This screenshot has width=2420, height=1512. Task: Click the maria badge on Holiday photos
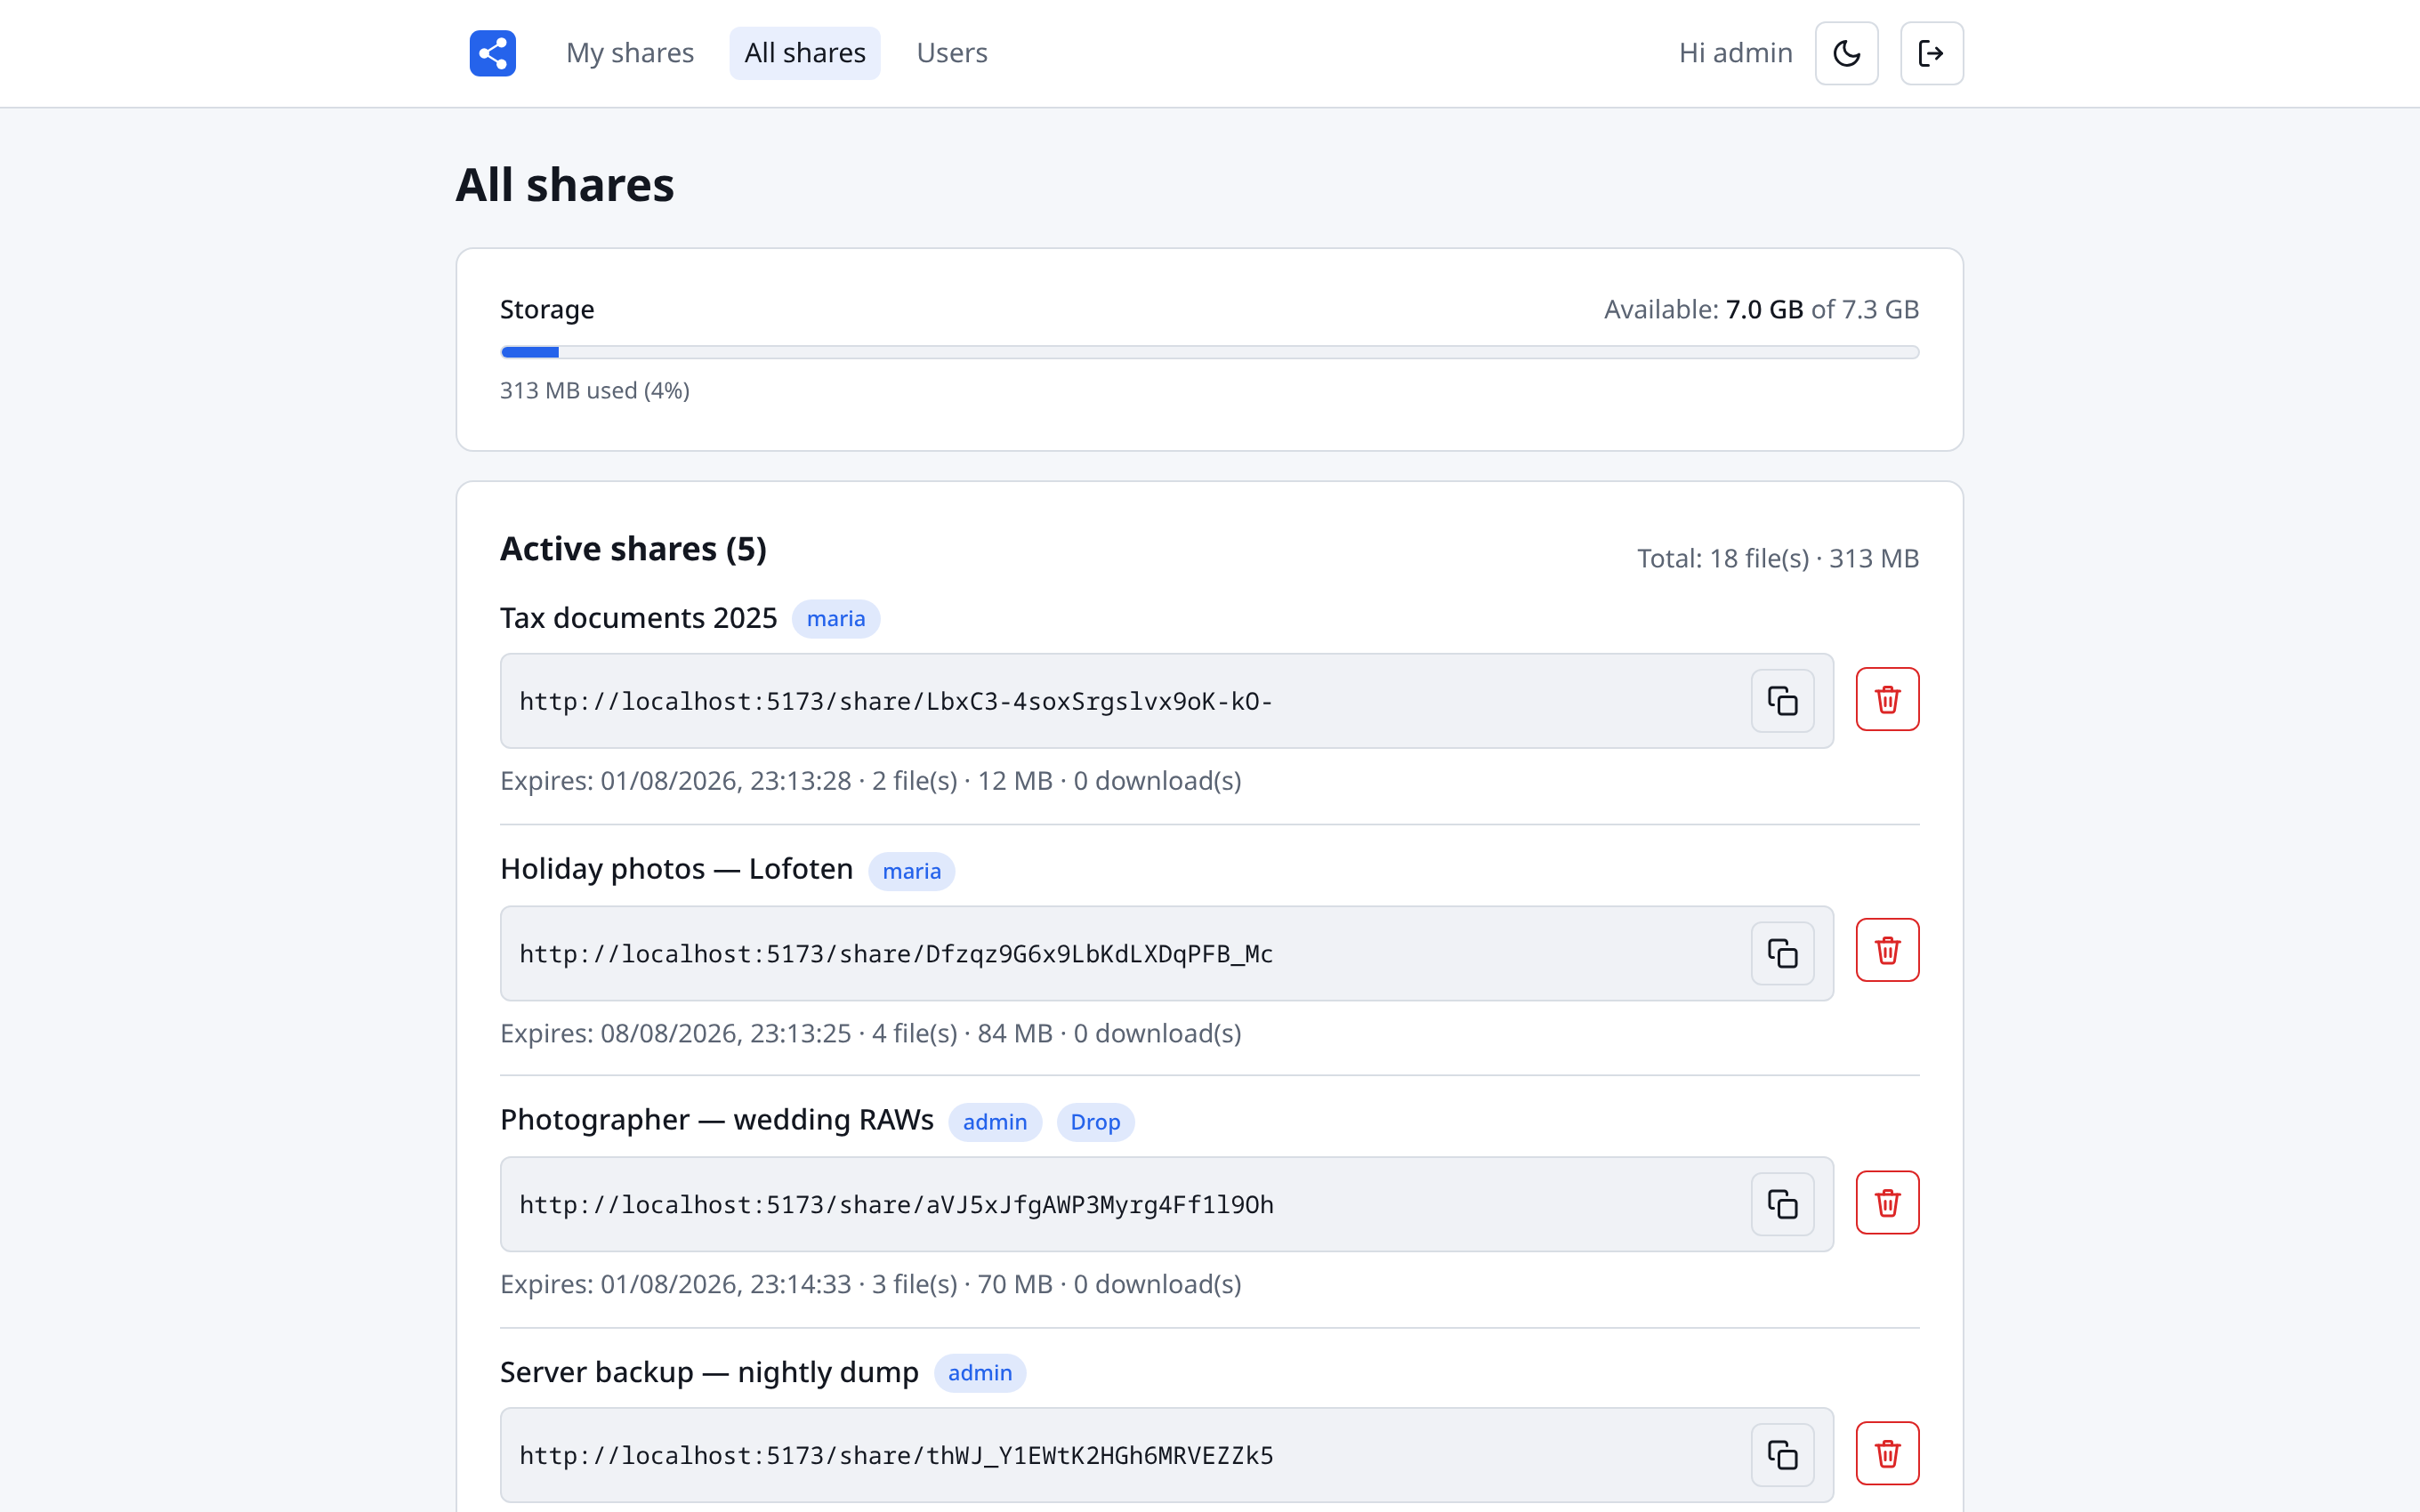911,871
